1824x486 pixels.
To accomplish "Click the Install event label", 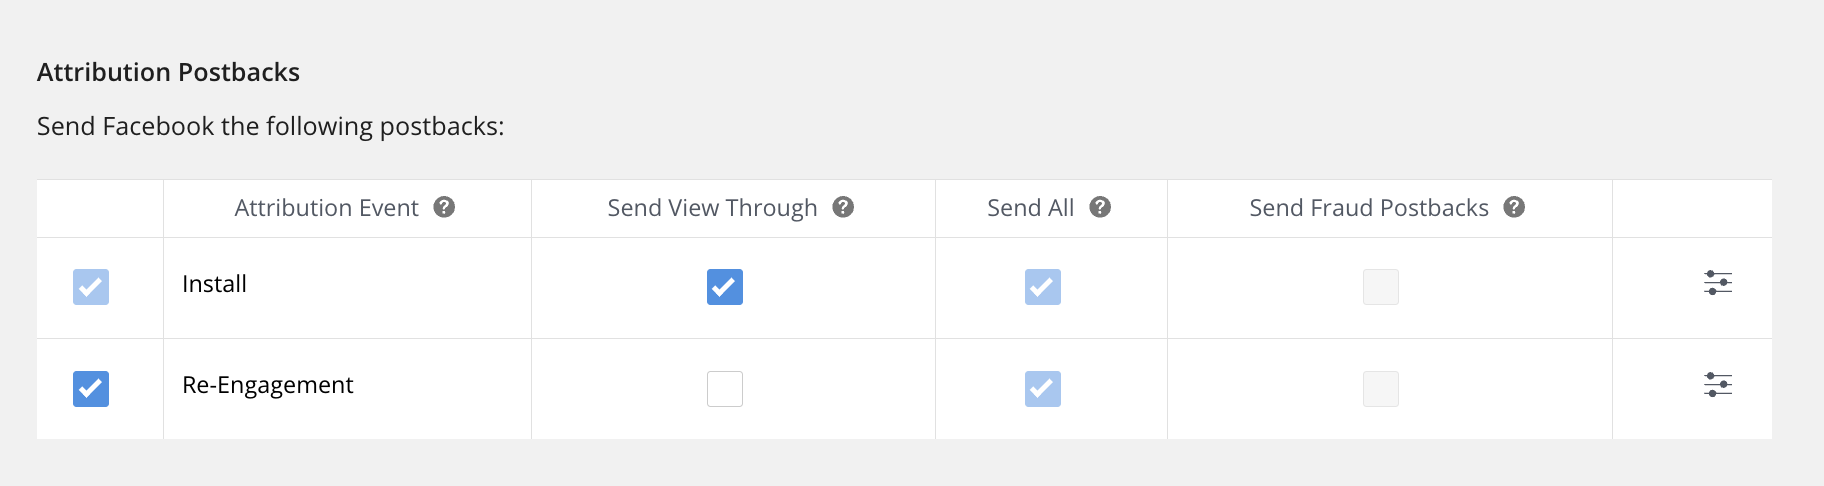I will (x=214, y=284).
